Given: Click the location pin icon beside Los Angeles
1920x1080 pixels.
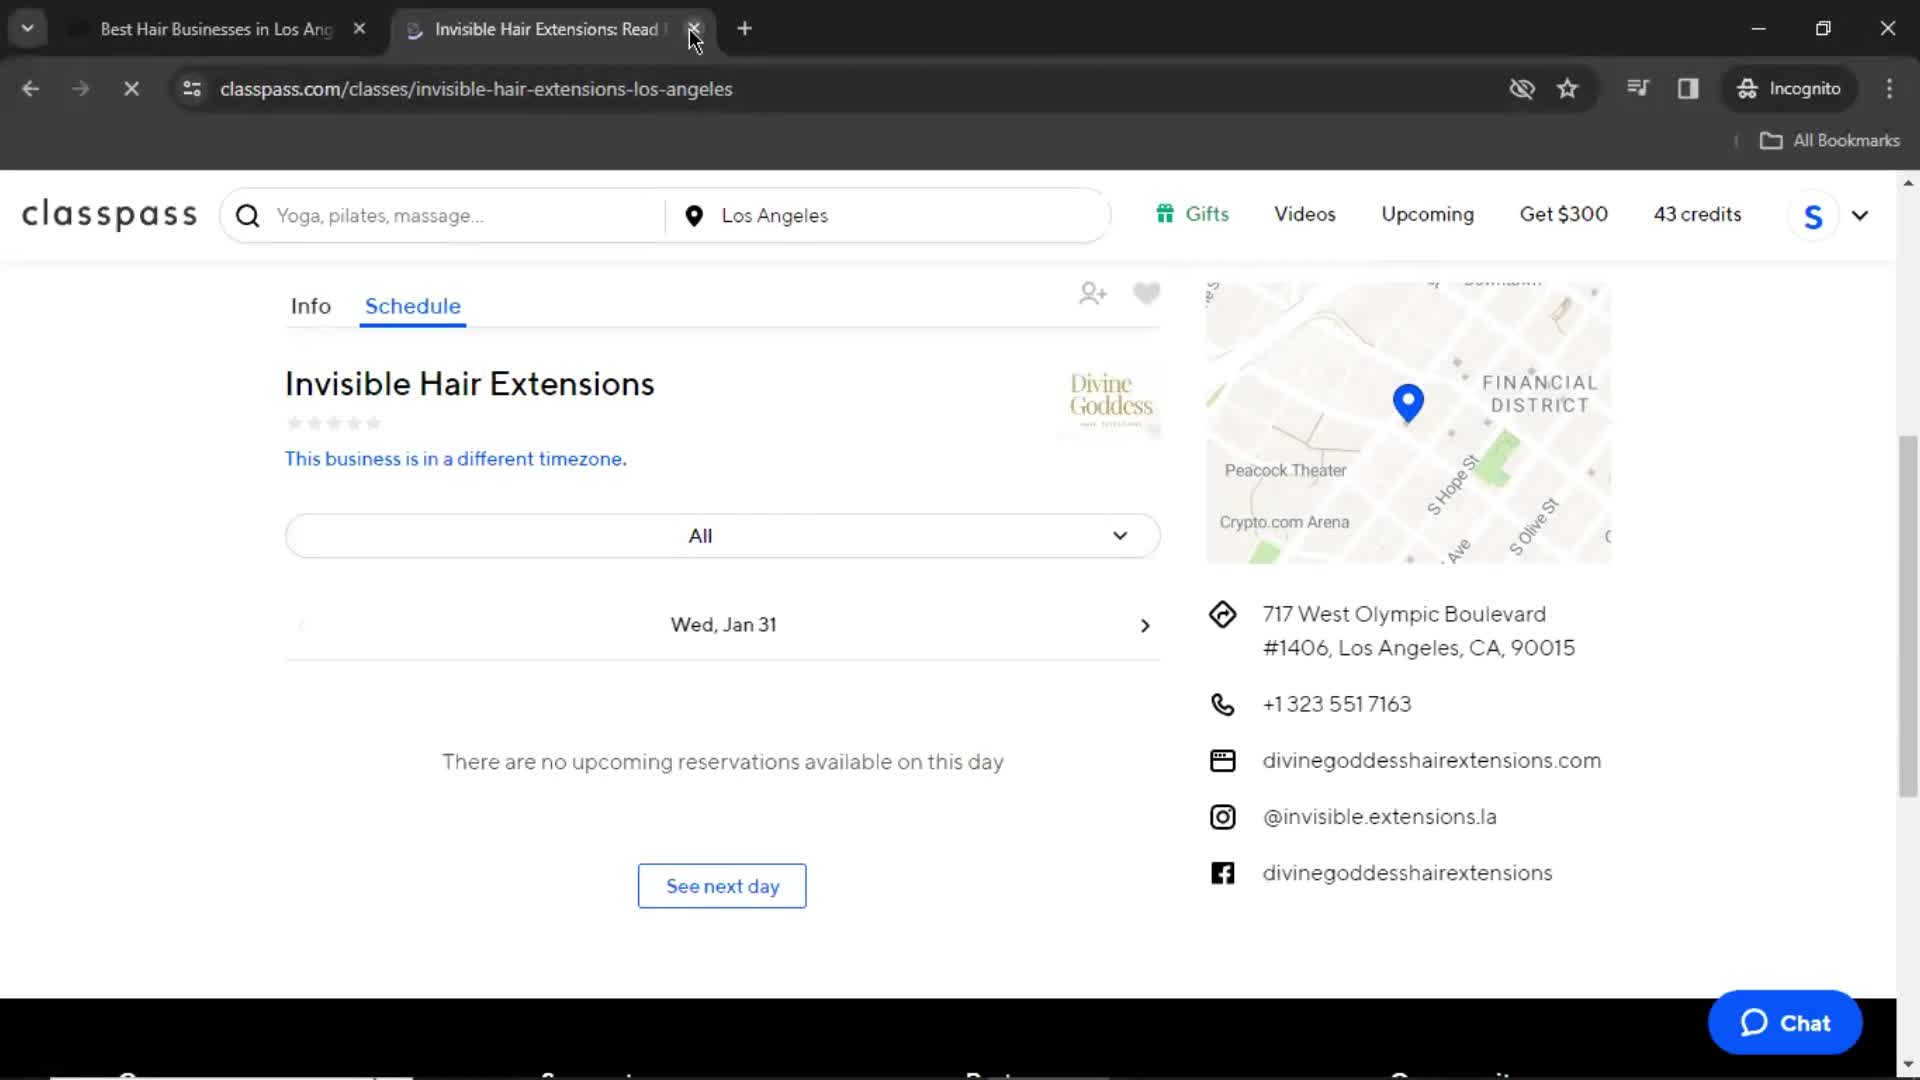Looking at the screenshot, I should coord(694,215).
